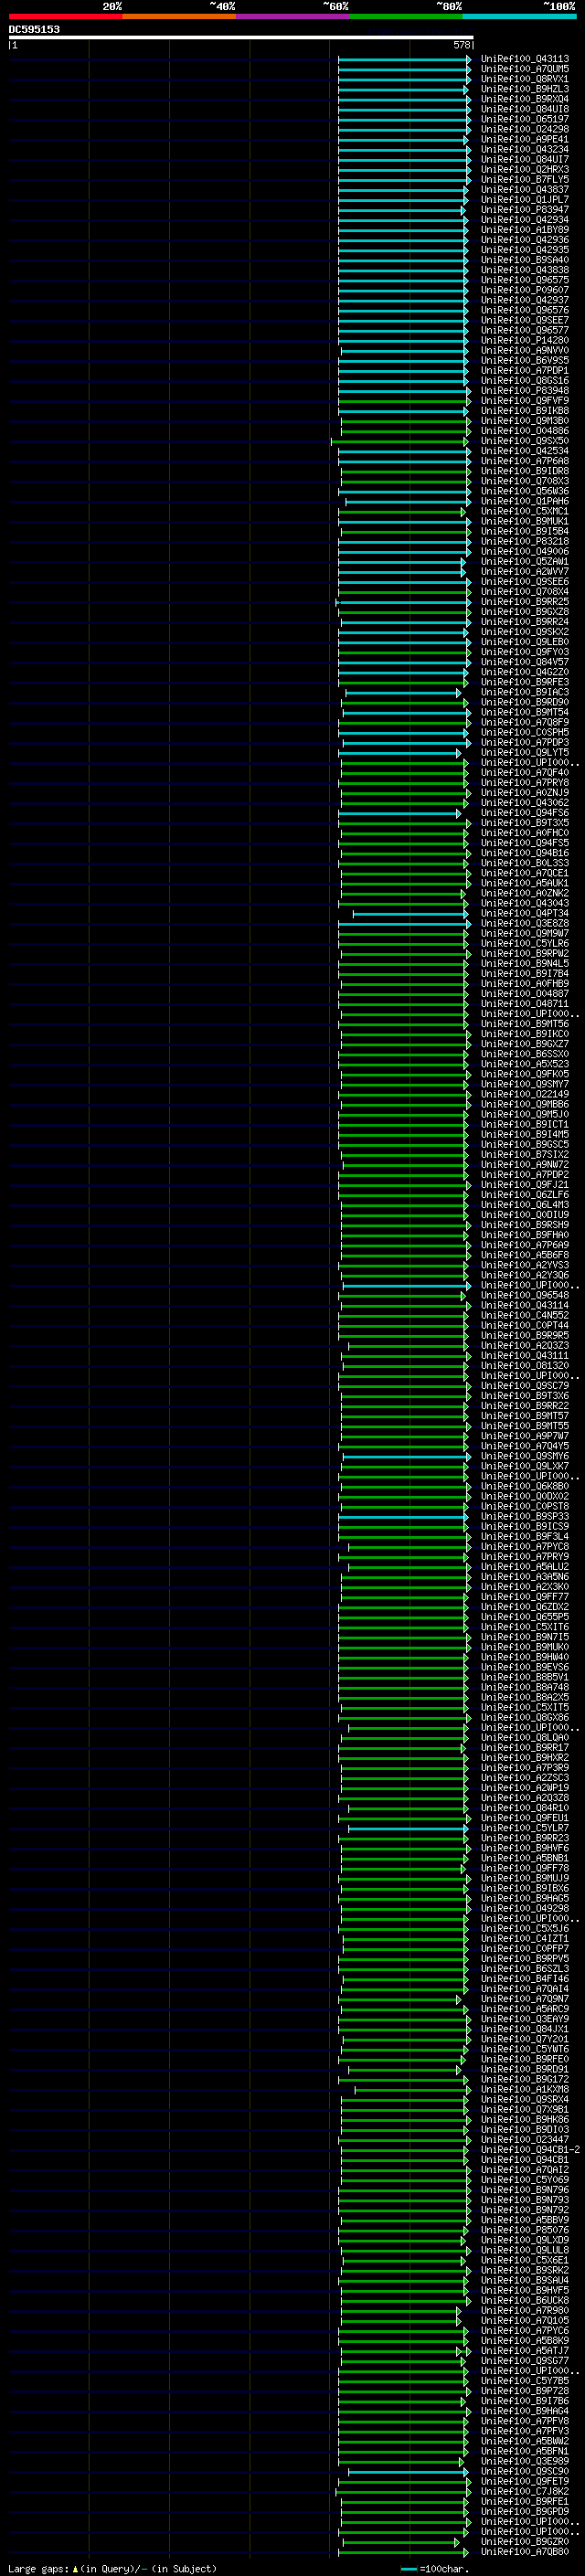Click the UniRef100_B9R9R5 label
The width and height of the screenshot is (585, 2576).
(525, 1335)
